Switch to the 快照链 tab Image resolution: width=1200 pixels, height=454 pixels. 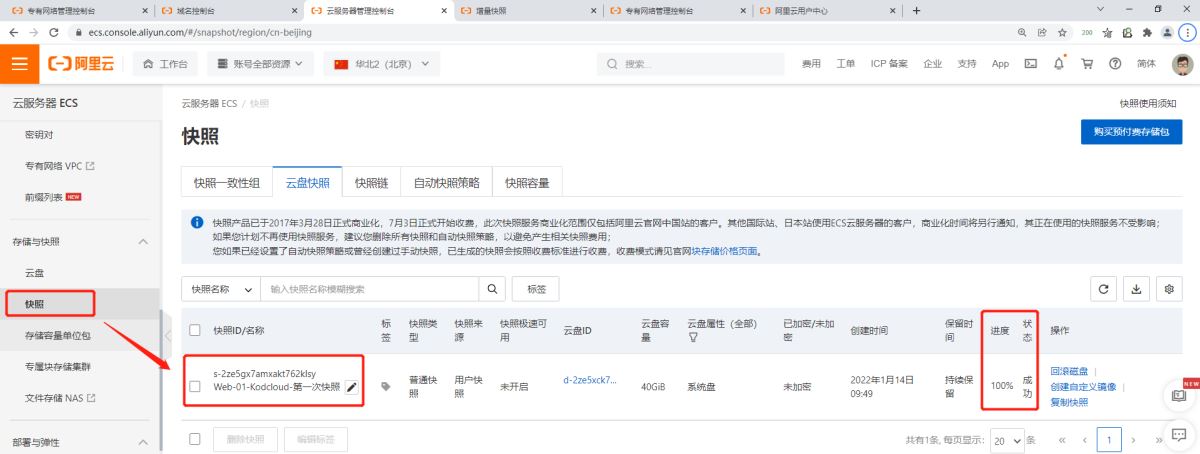[371, 183]
